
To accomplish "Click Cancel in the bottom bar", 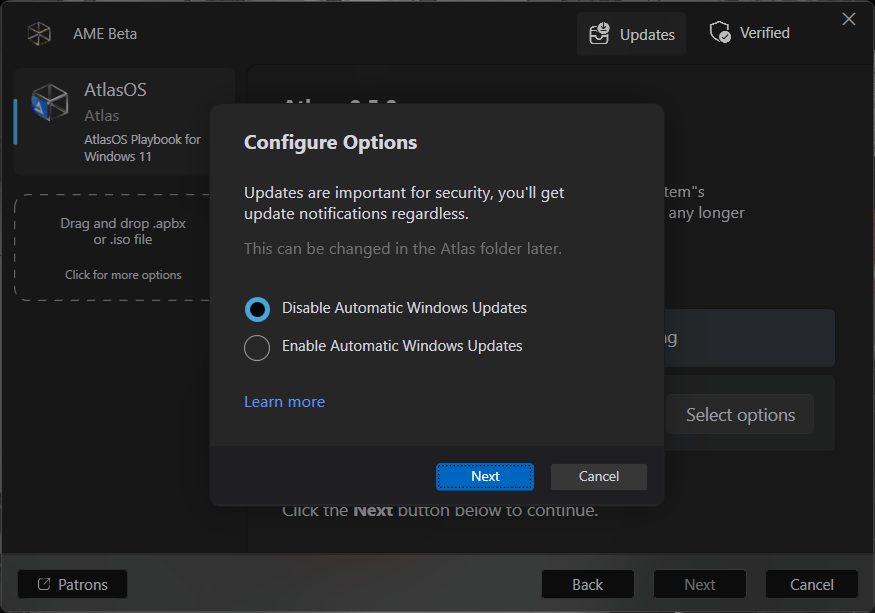I will point(811,585).
